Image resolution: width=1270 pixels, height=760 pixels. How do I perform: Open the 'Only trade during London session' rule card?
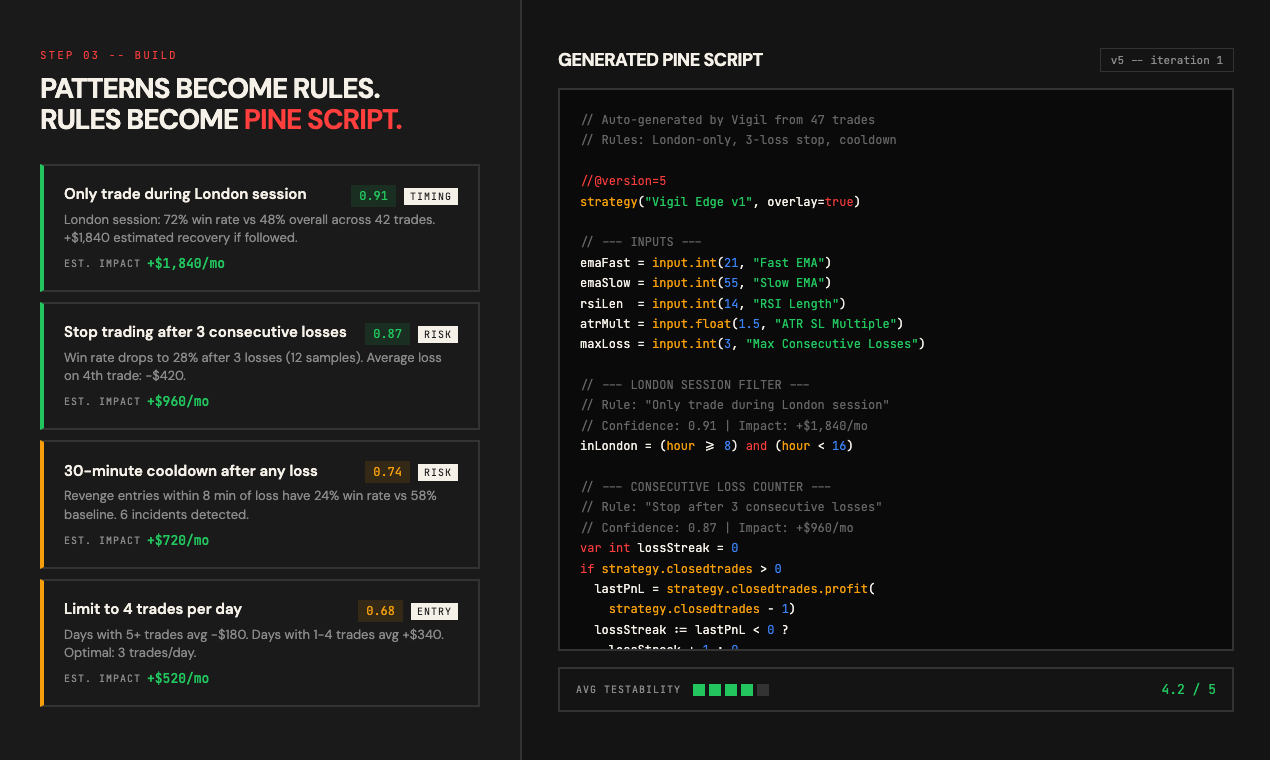260,228
